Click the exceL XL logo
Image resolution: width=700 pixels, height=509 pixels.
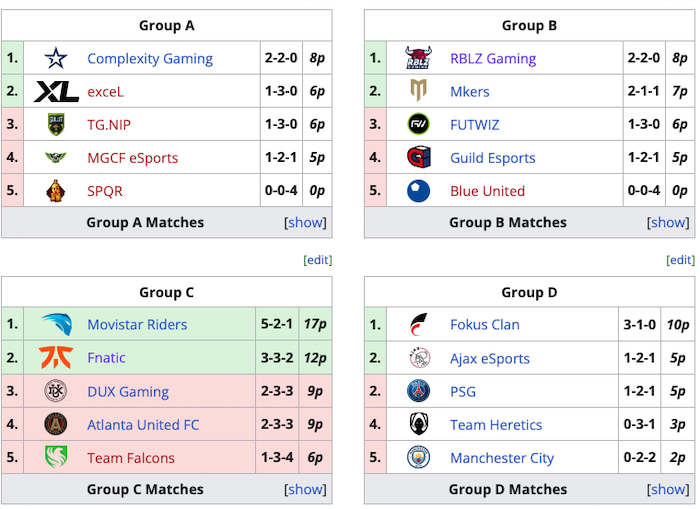click(x=56, y=91)
